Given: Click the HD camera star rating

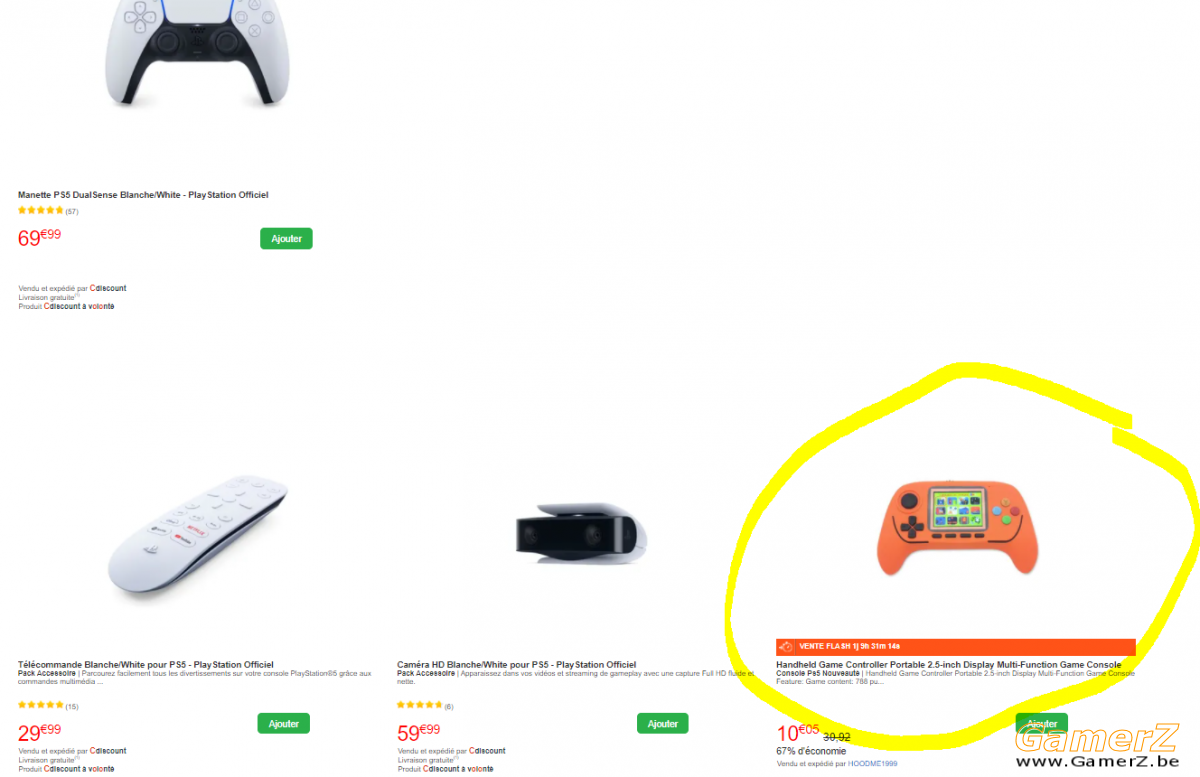Looking at the screenshot, I should click(420, 706).
